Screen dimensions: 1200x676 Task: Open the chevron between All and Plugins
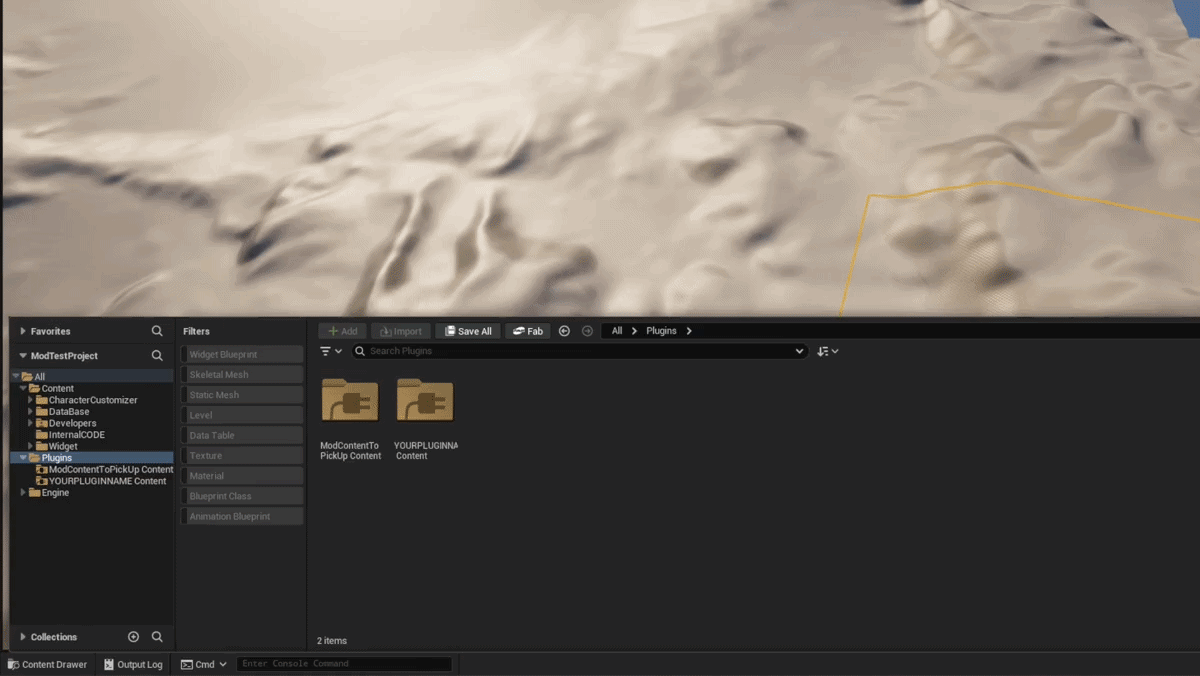634,331
